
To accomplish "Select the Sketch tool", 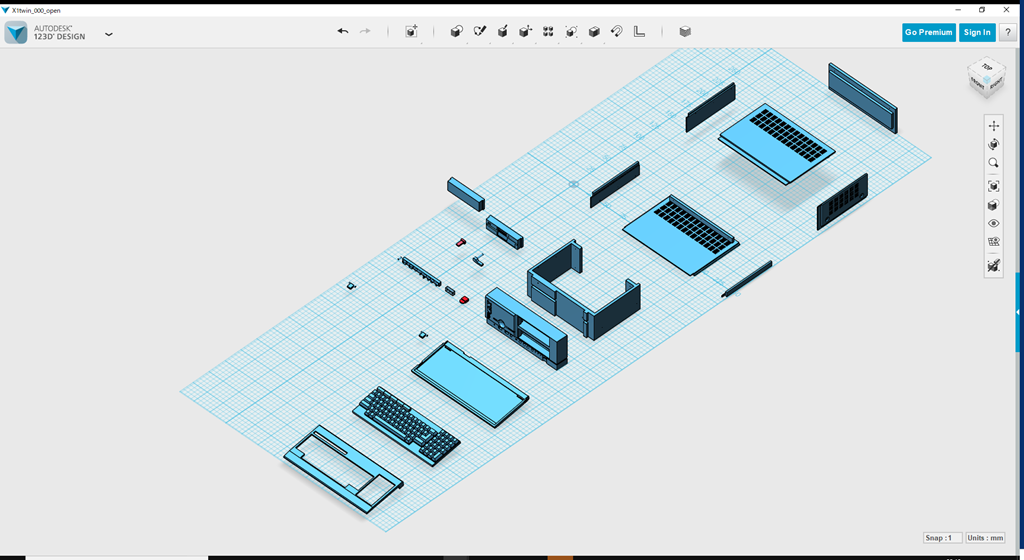I will (x=479, y=32).
